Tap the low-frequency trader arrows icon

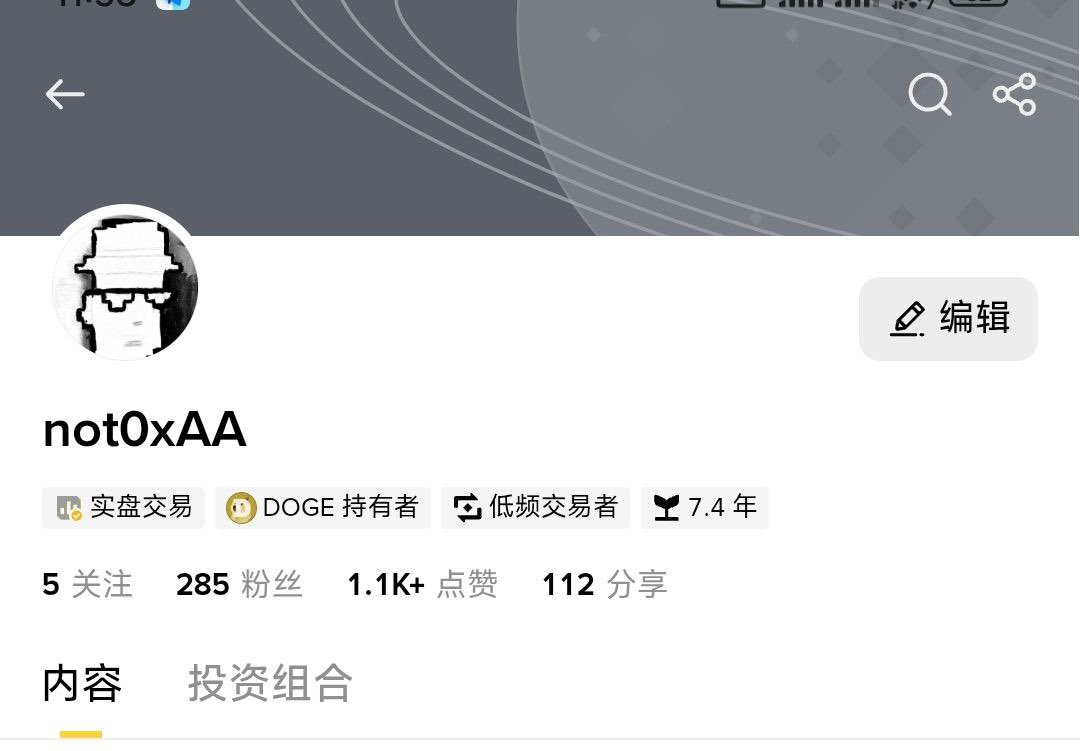pyautogui.click(x=468, y=508)
